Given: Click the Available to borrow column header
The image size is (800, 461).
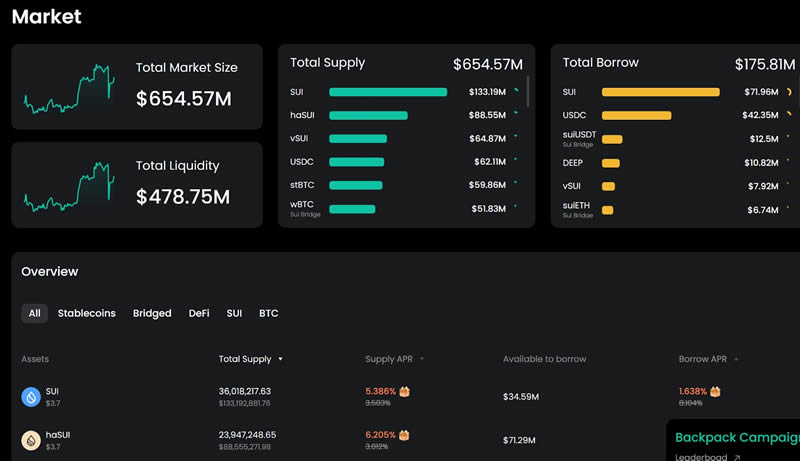Looking at the screenshot, I should point(544,359).
